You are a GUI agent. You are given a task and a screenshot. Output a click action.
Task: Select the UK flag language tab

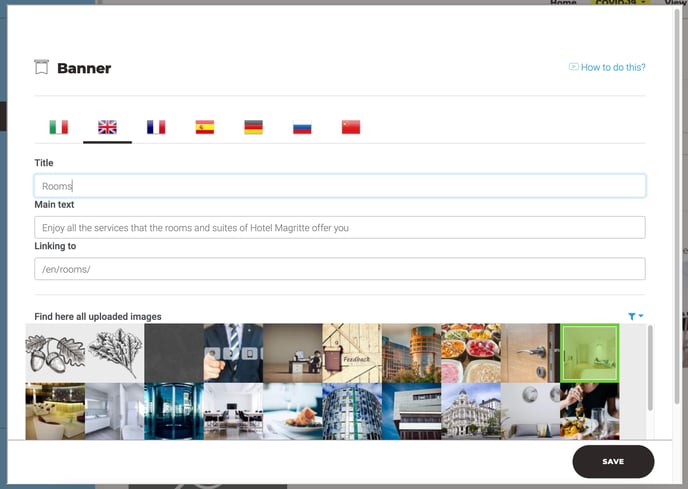tap(107, 127)
